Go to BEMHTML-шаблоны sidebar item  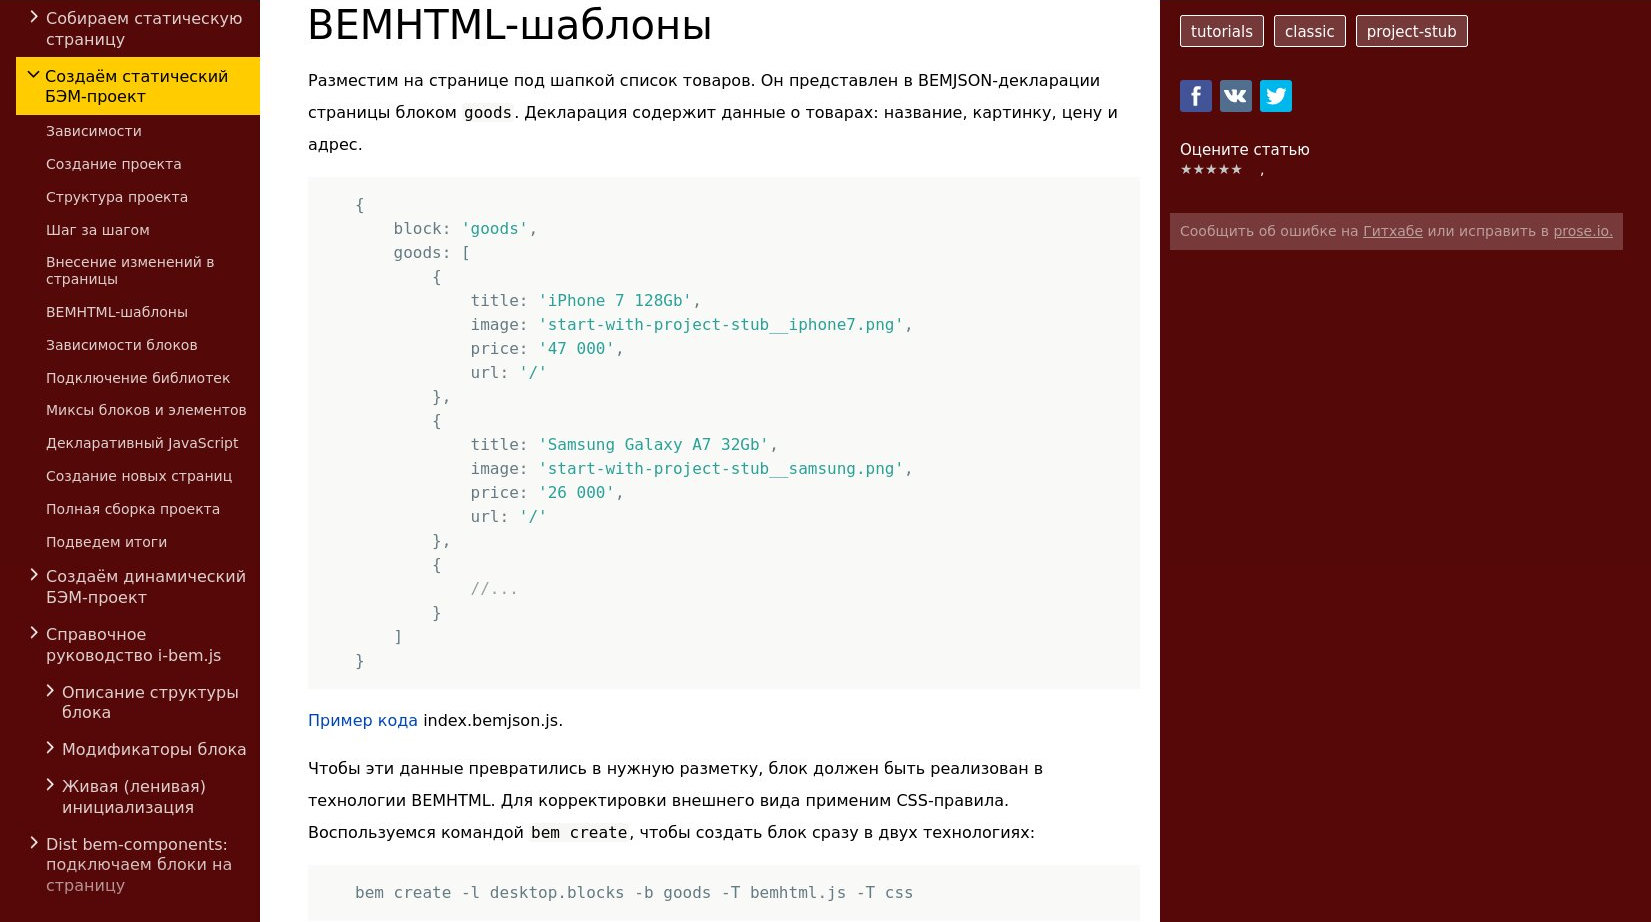(116, 312)
